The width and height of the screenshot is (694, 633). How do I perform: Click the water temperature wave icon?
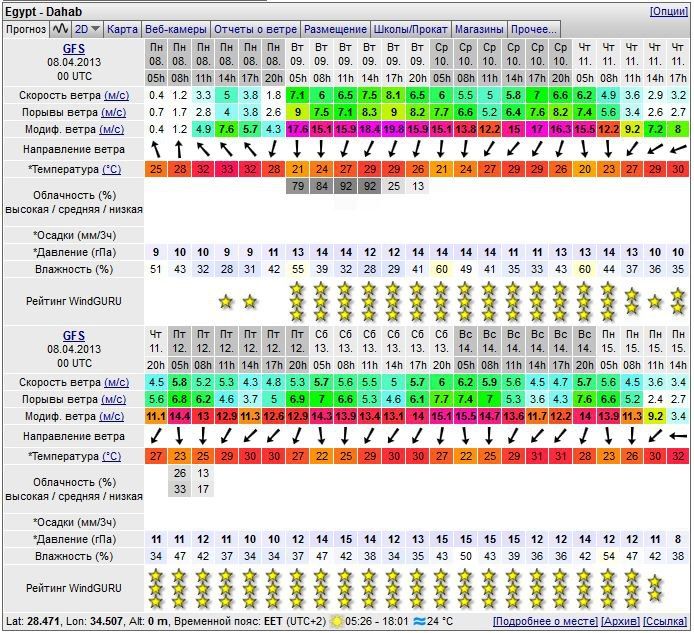click(419, 622)
